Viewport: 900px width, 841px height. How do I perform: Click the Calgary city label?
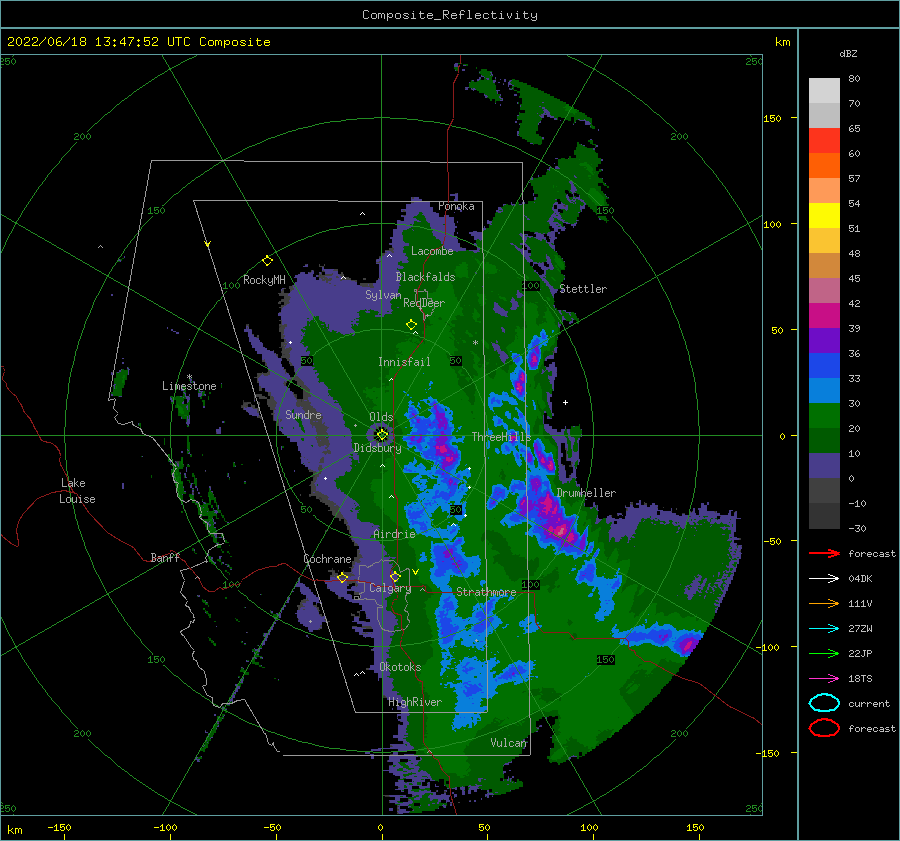tap(390, 588)
